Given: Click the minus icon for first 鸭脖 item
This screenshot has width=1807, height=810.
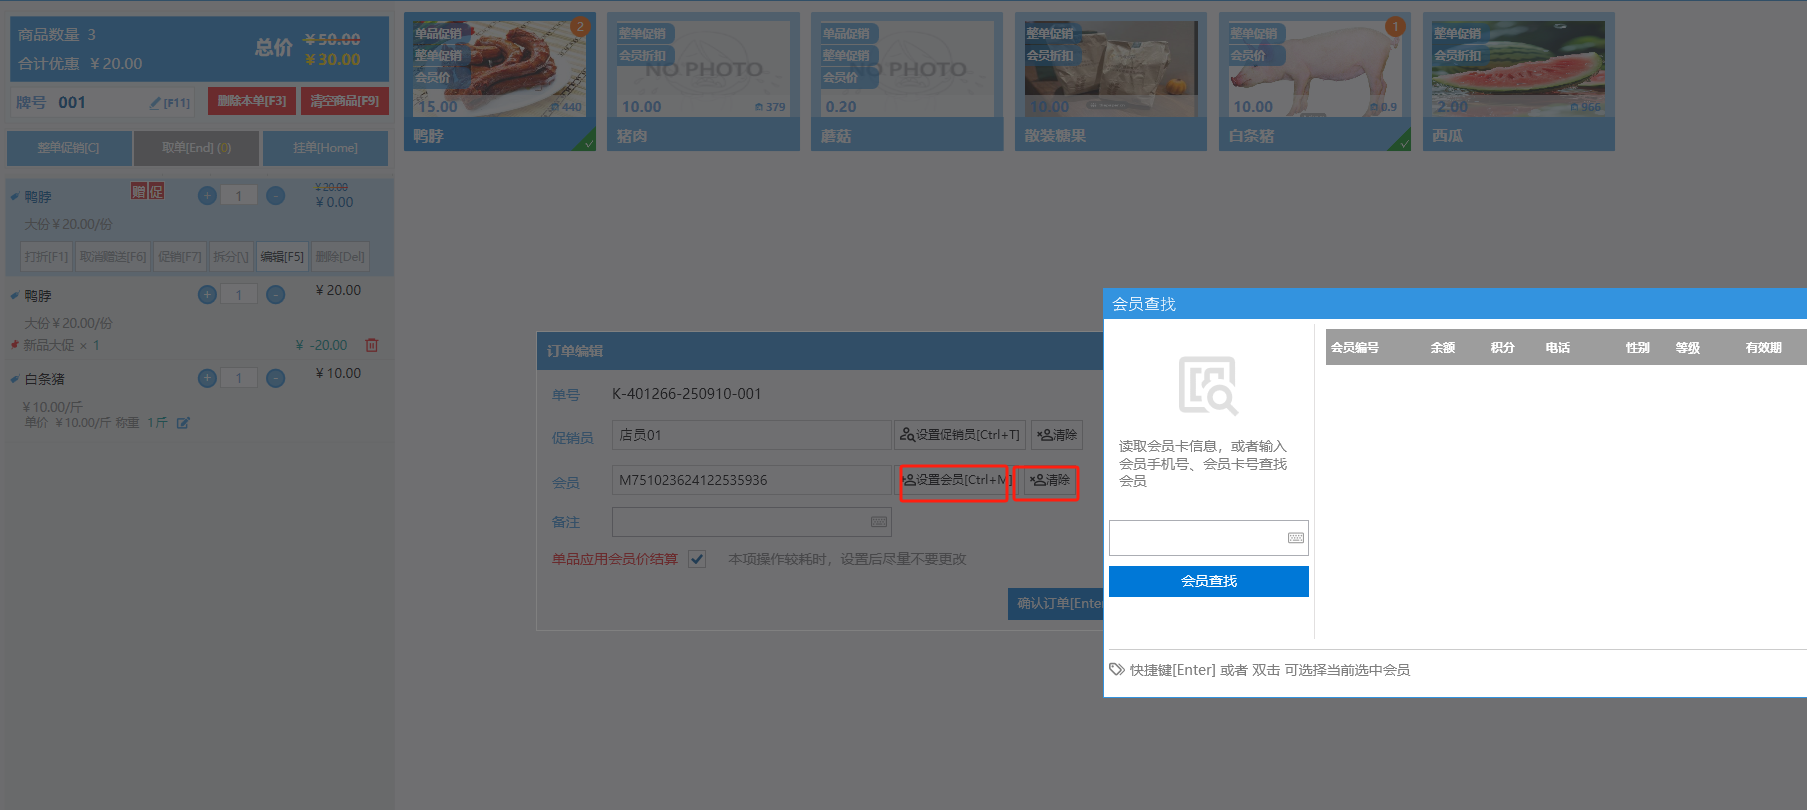Looking at the screenshot, I should point(276,196).
